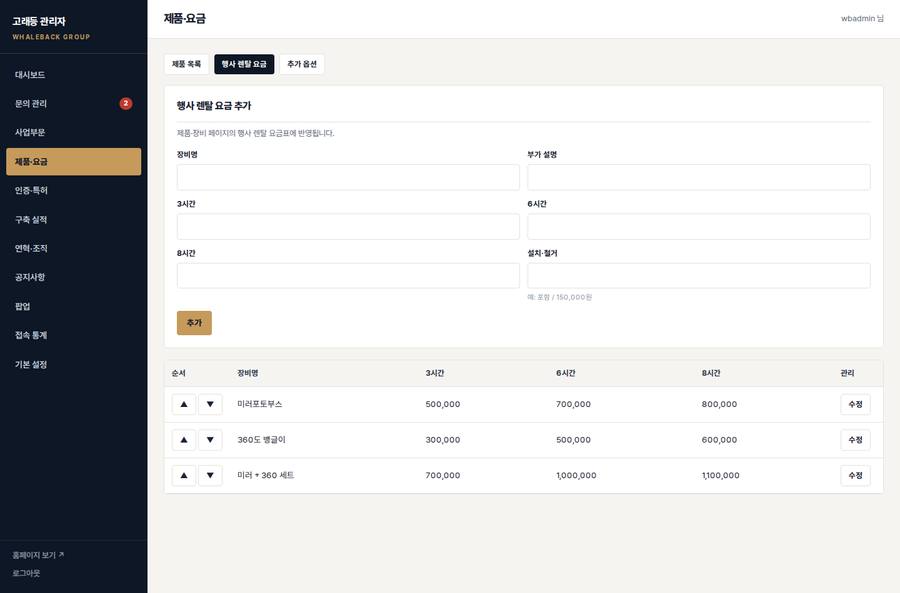Focus the 설치·철거 input field

[x=699, y=276]
